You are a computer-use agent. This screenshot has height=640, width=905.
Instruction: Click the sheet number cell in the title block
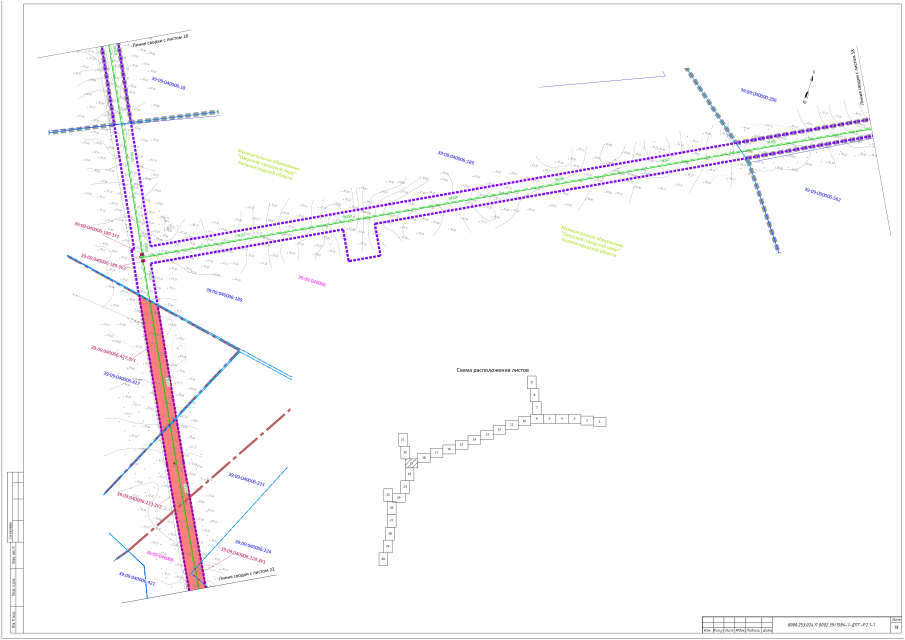[895, 627]
